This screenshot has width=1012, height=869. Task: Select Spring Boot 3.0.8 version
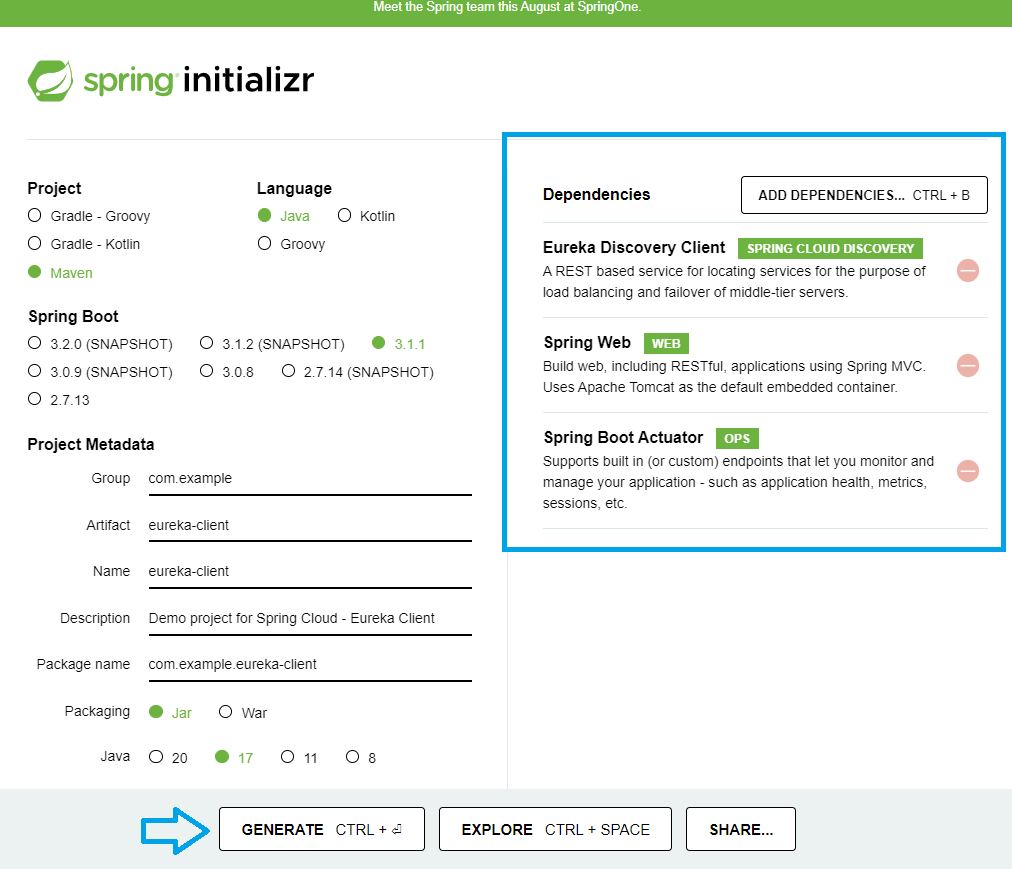(227, 372)
